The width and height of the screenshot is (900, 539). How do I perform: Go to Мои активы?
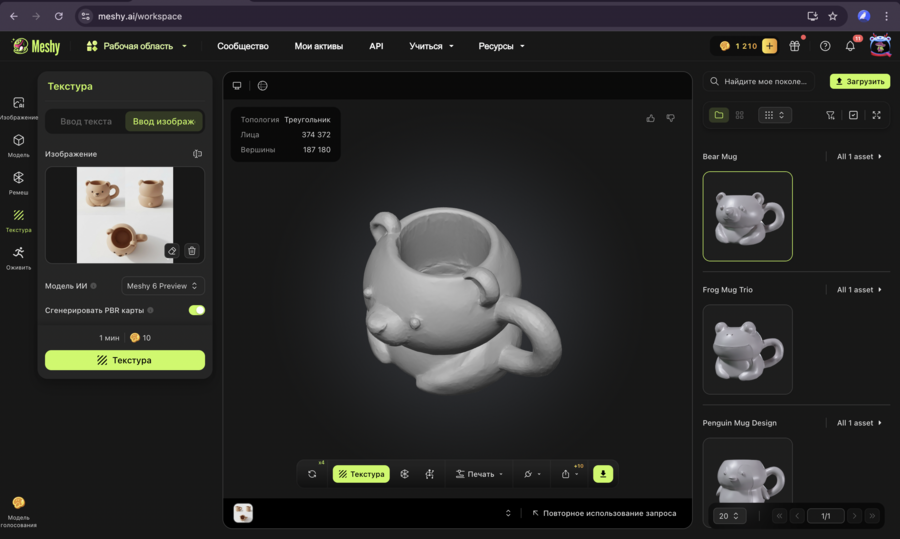(x=319, y=46)
